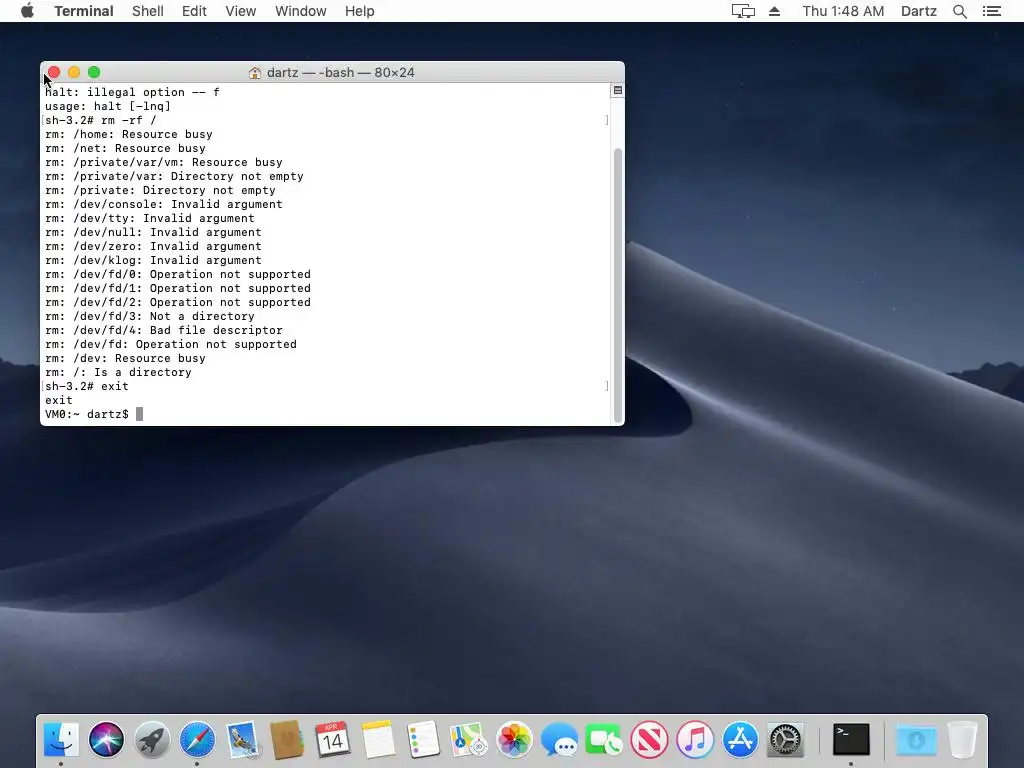Image resolution: width=1024 pixels, height=768 pixels.
Task: Open Spotlight search magnifier
Action: [959, 11]
